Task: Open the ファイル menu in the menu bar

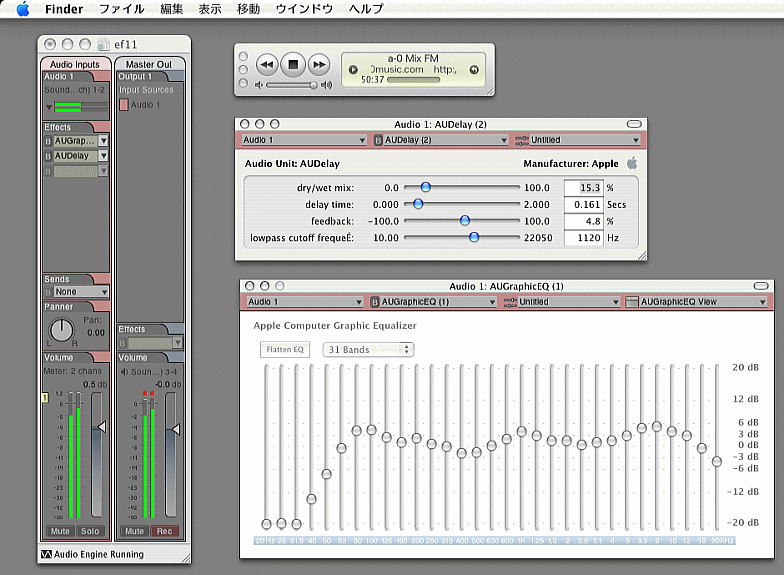Action: click(121, 9)
